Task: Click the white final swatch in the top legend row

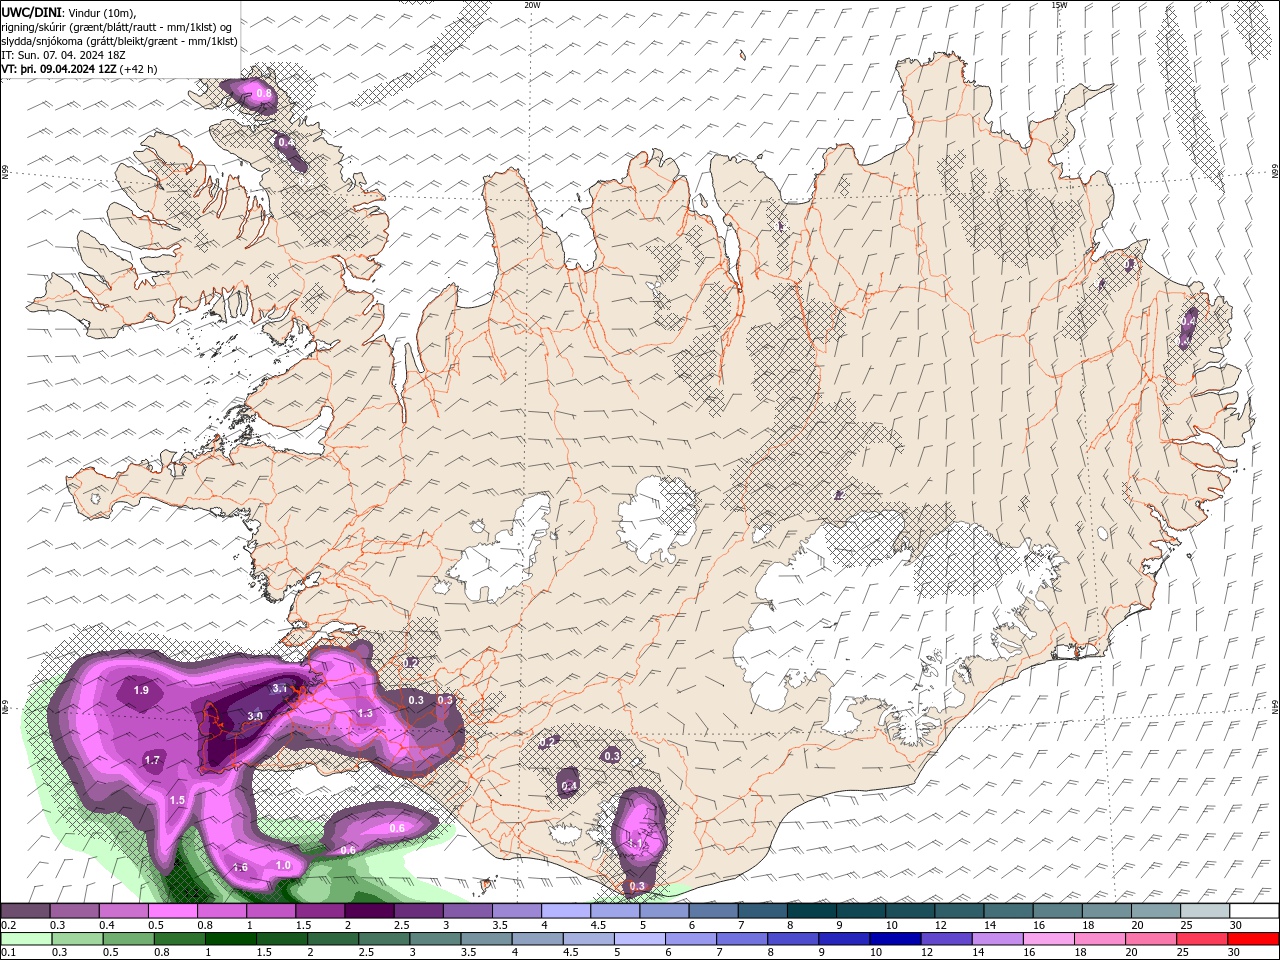Action: [1255, 911]
